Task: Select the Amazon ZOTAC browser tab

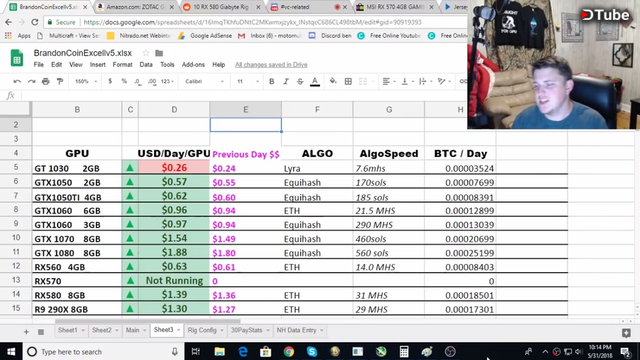Action: point(136,7)
